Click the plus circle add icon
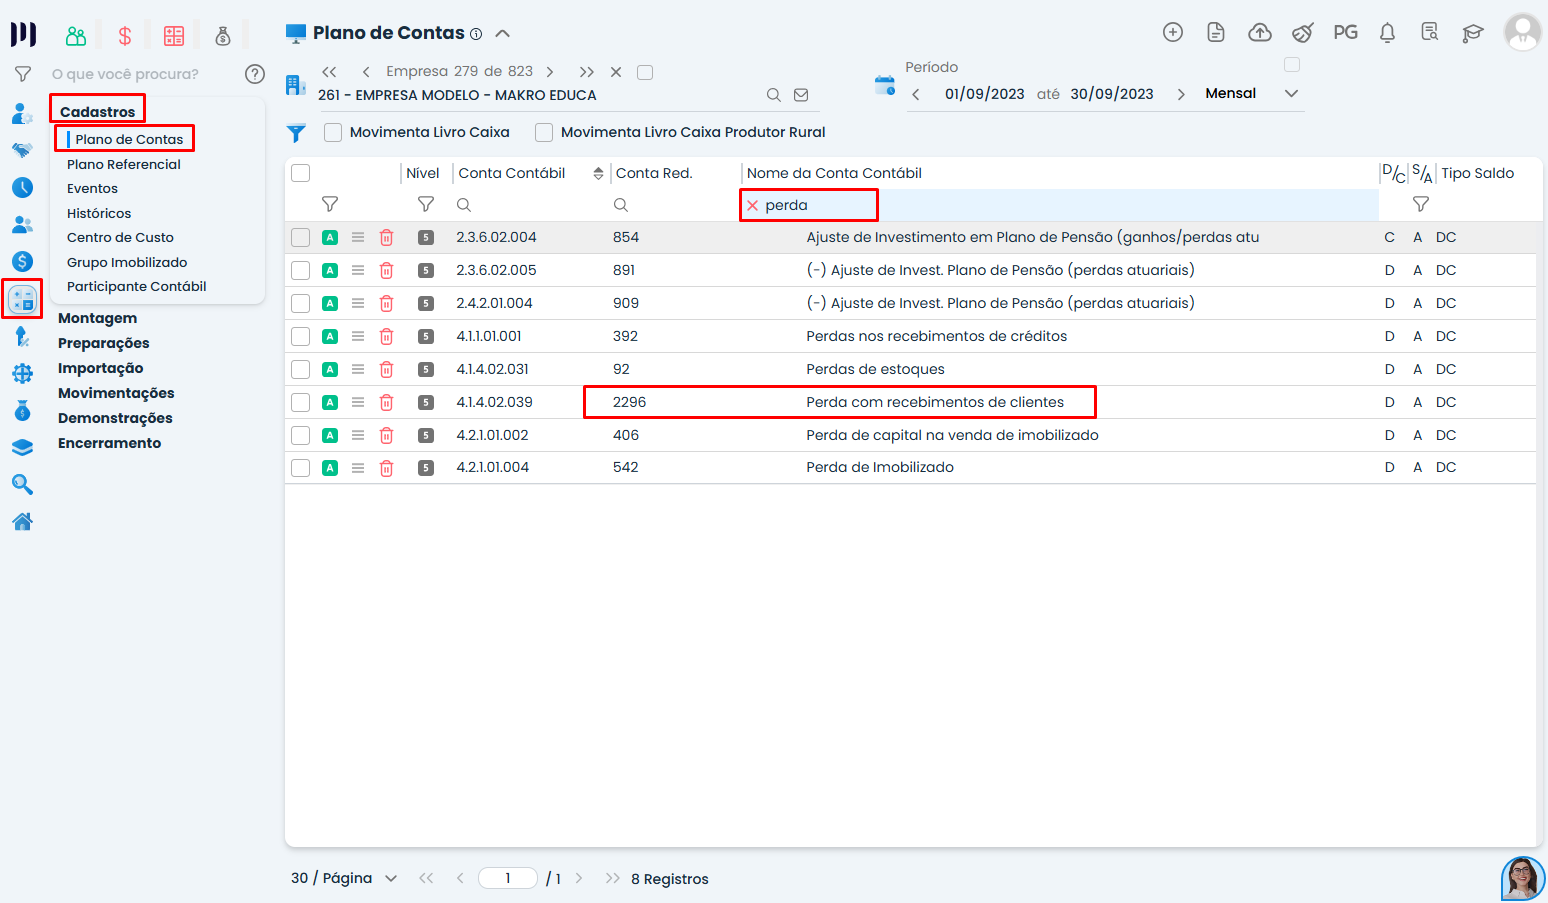 [x=1173, y=33]
